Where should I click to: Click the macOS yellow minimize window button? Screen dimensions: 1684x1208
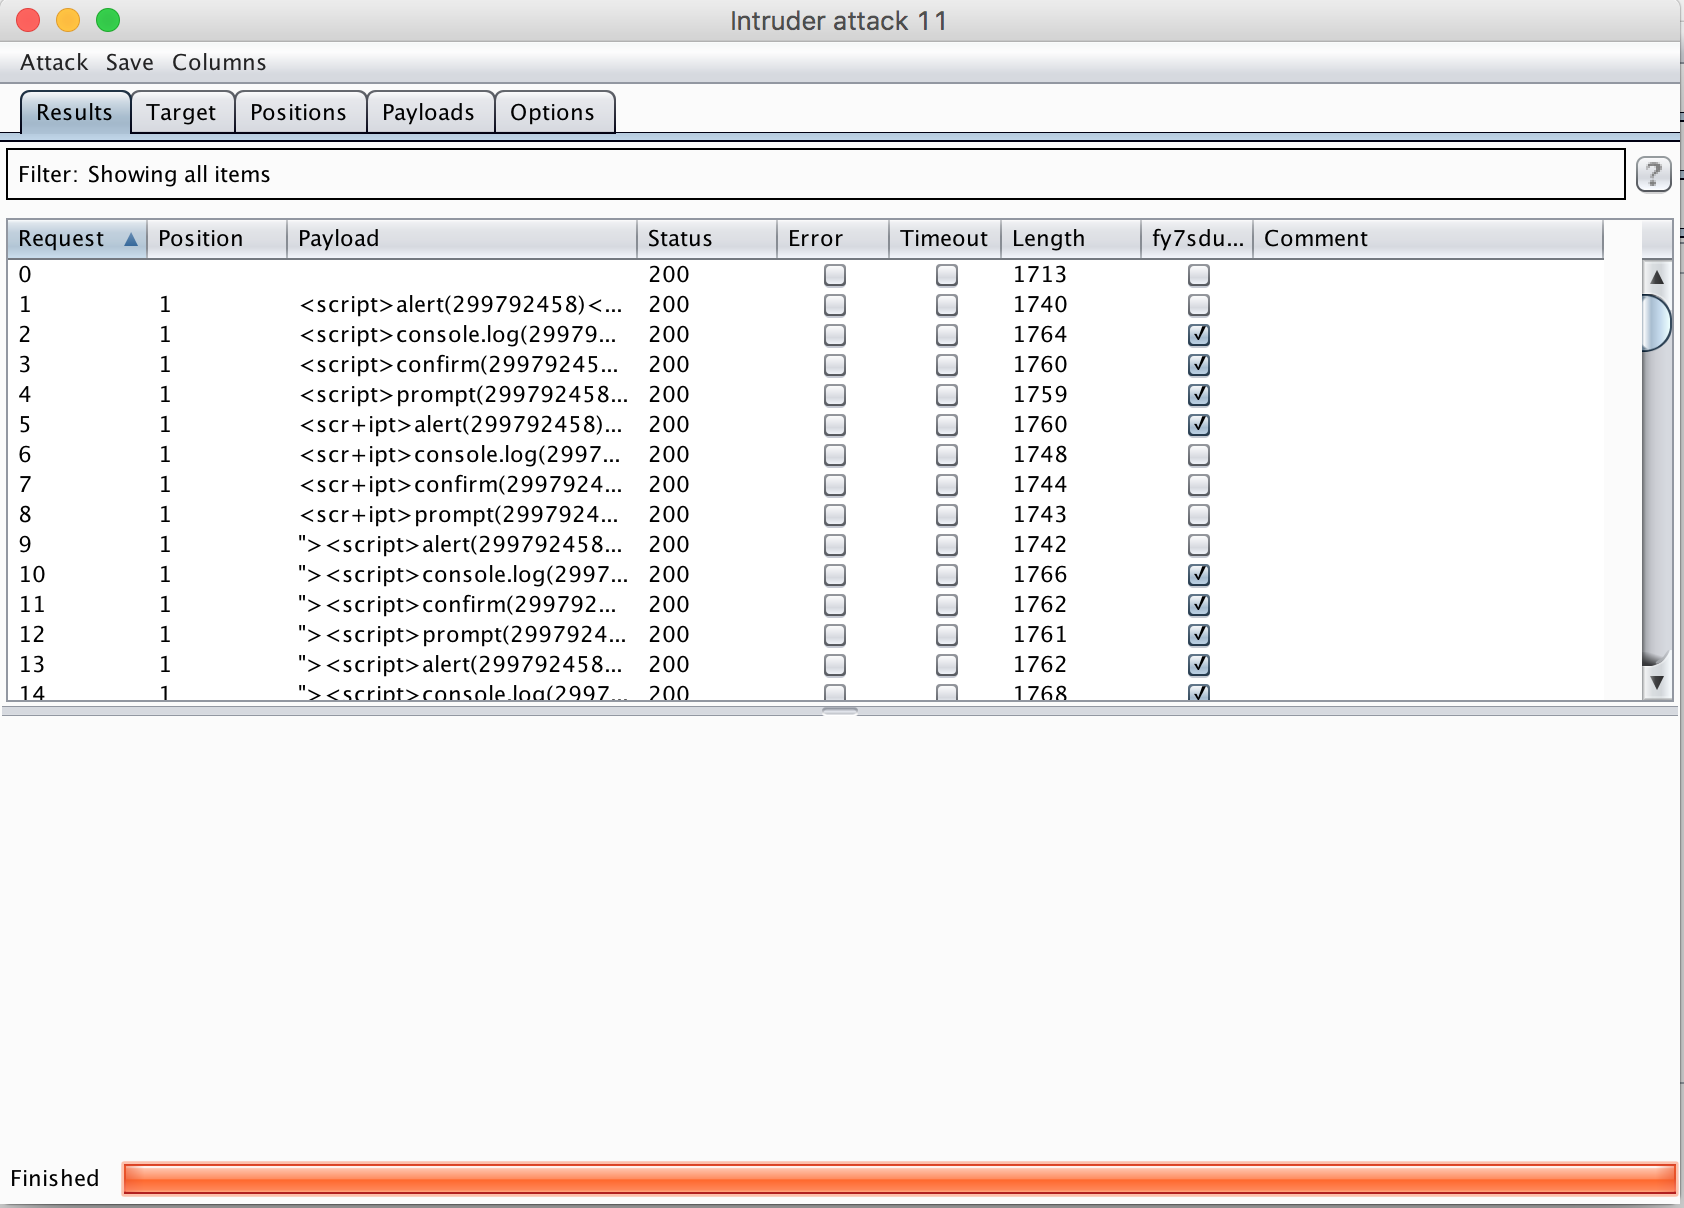click(x=68, y=20)
